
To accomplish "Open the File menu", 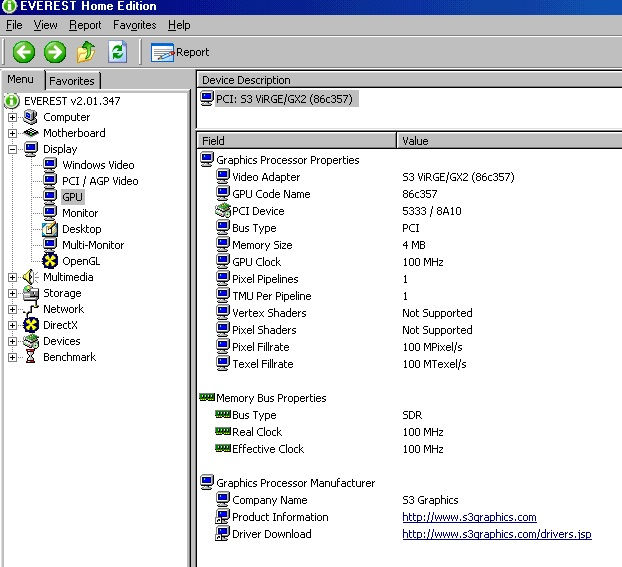I will click(14, 25).
